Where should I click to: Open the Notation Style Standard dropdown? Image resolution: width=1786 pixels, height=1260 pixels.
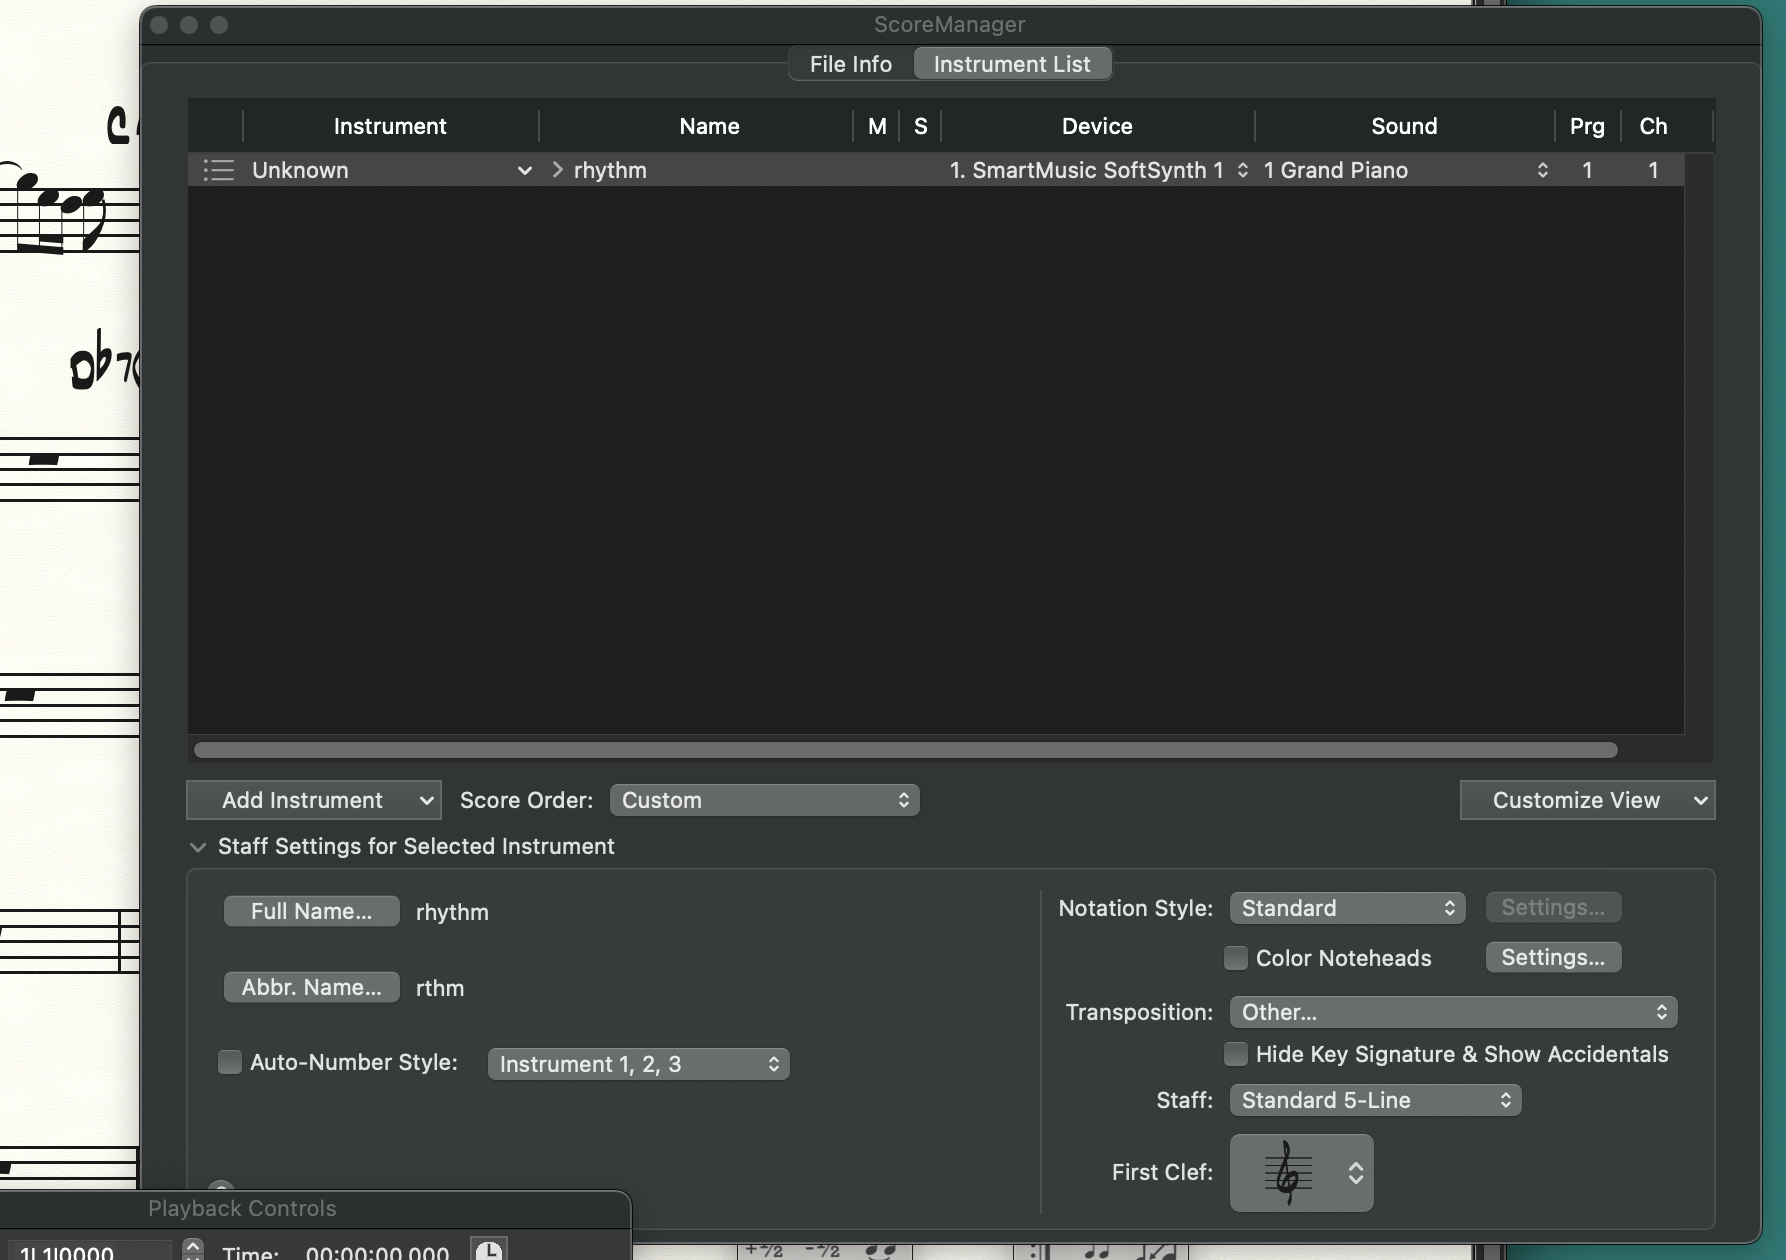coord(1346,908)
